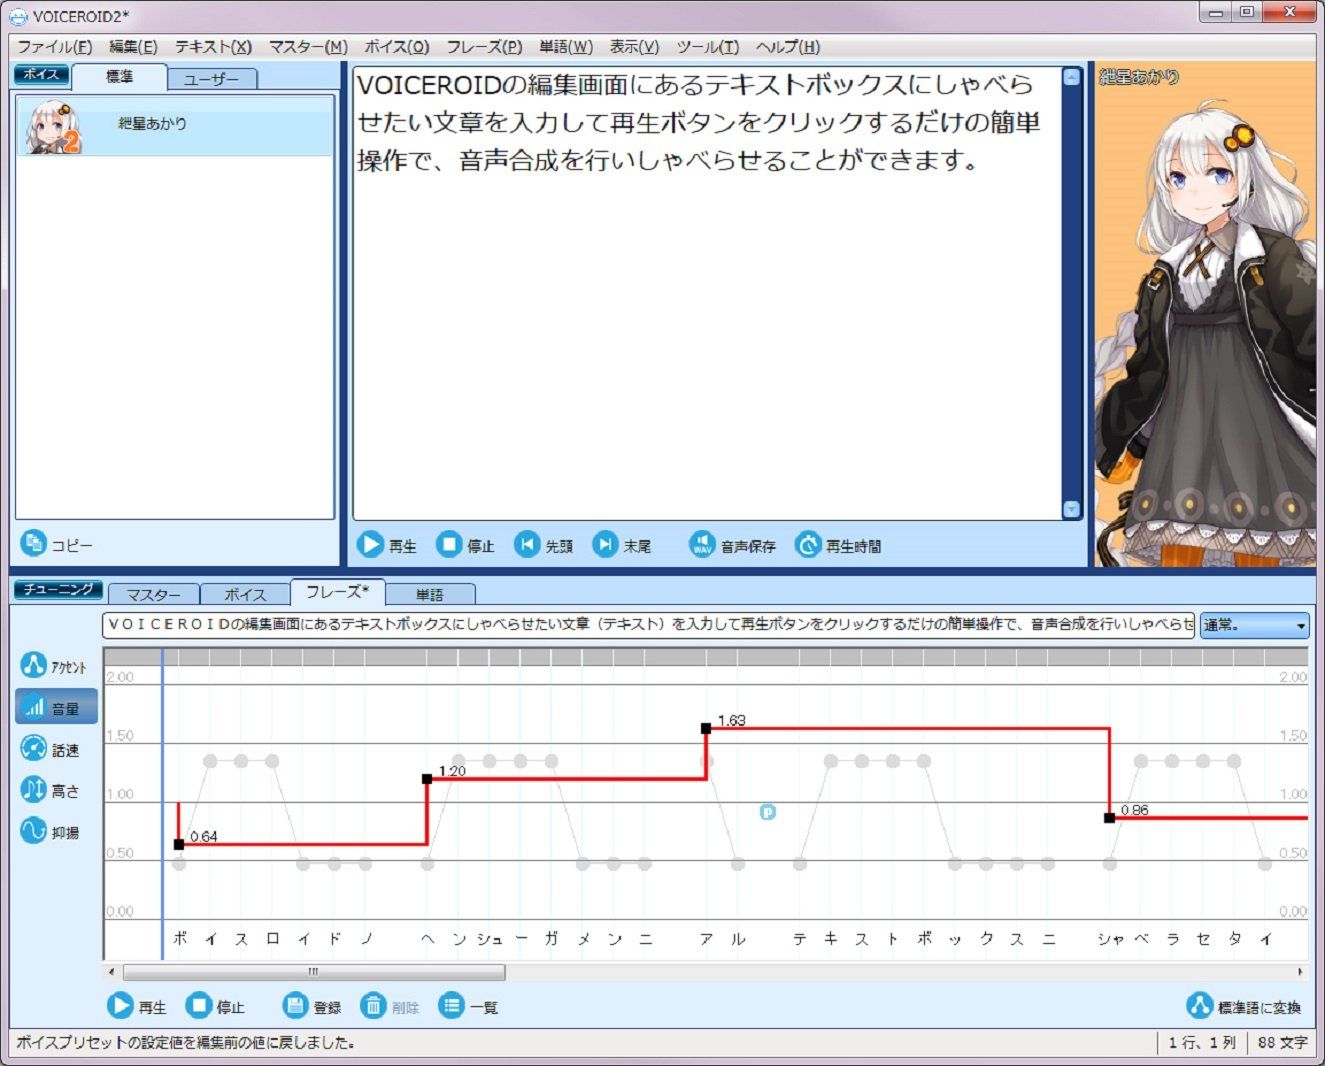1325x1066 pixels.
Task: Select the アクセント accent edit mode
Action: (34, 666)
